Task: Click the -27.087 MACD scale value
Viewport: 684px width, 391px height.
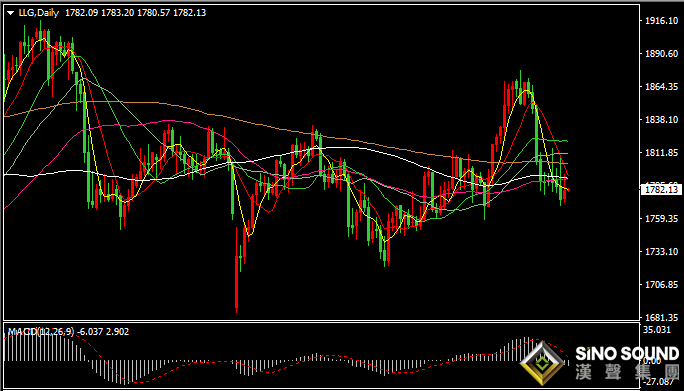Action: pyautogui.click(x=658, y=383)
